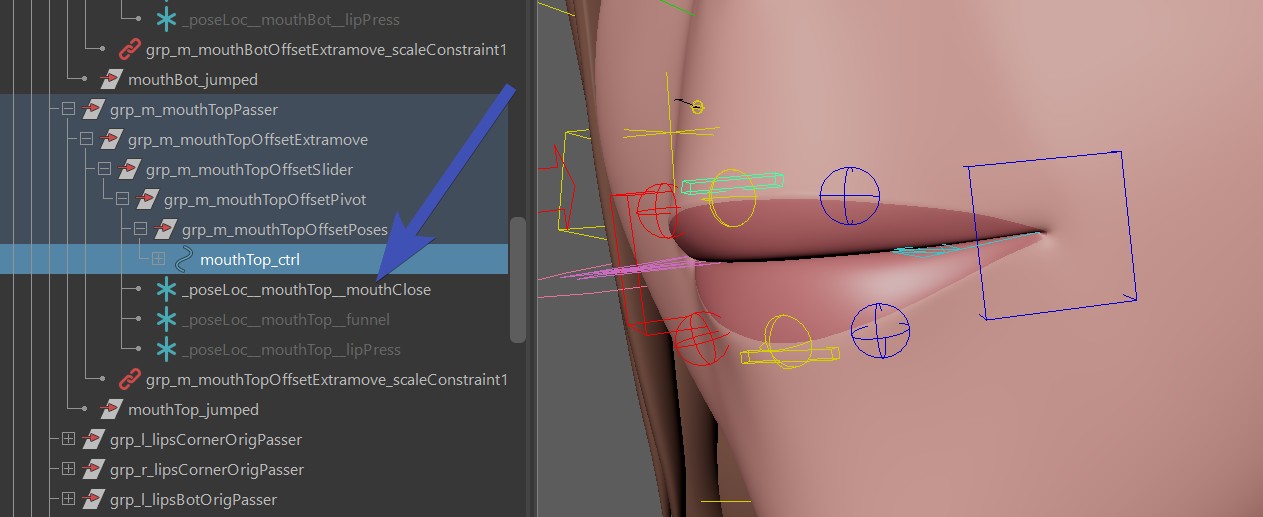This screenshot has height=517, width=1263.
Task: Click the mouthBotOffsetExtramove scaleConstraint1 icon
Action: [x=129, y=49]
